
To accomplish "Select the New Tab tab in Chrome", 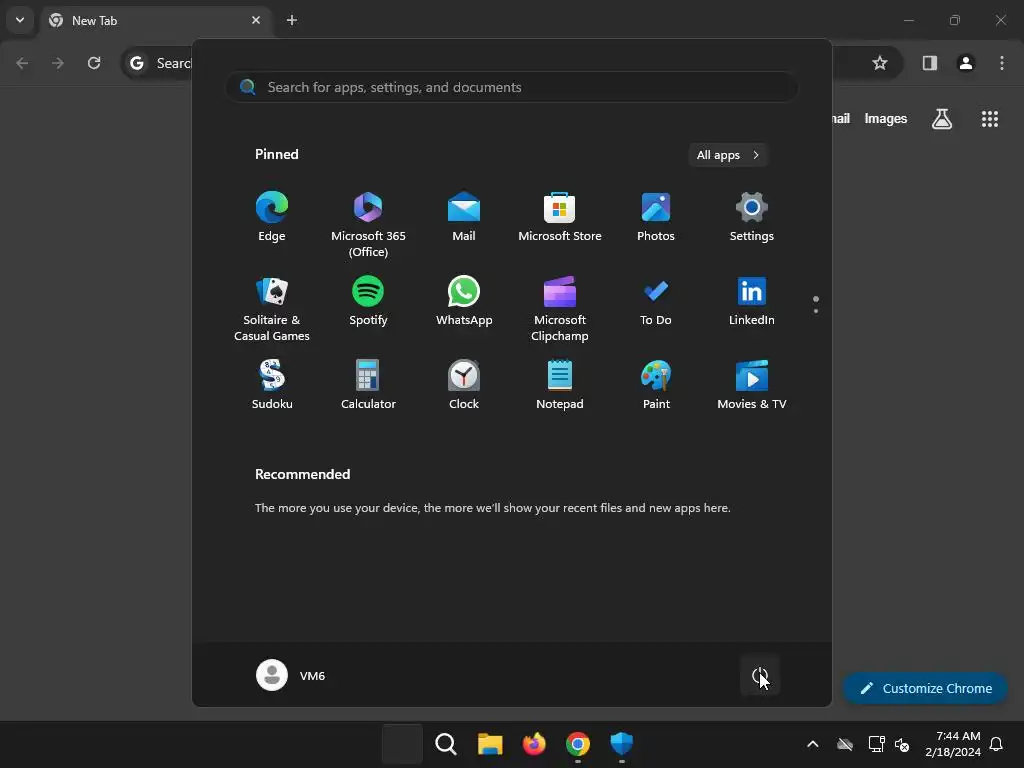I will pyautogui.click(x=153, y=20).
